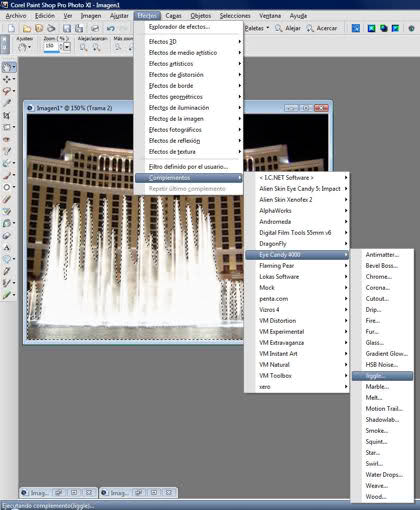Open the Ajustes preset hand dropdown

point(24,48)
